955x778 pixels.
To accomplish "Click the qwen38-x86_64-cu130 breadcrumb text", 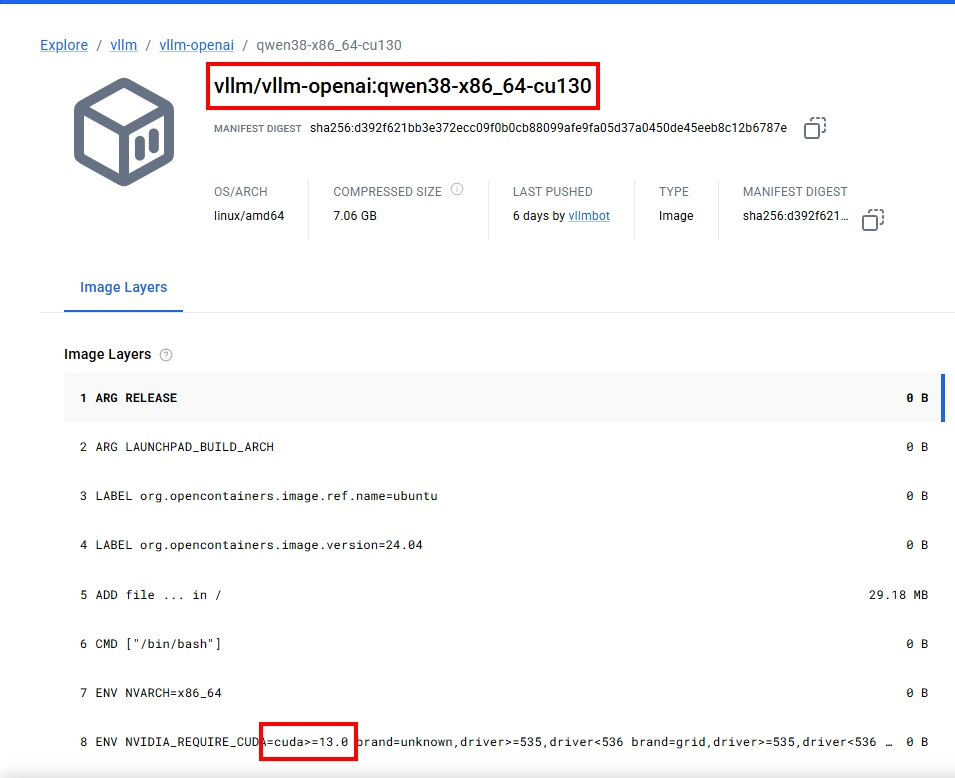I will (329, 45).
